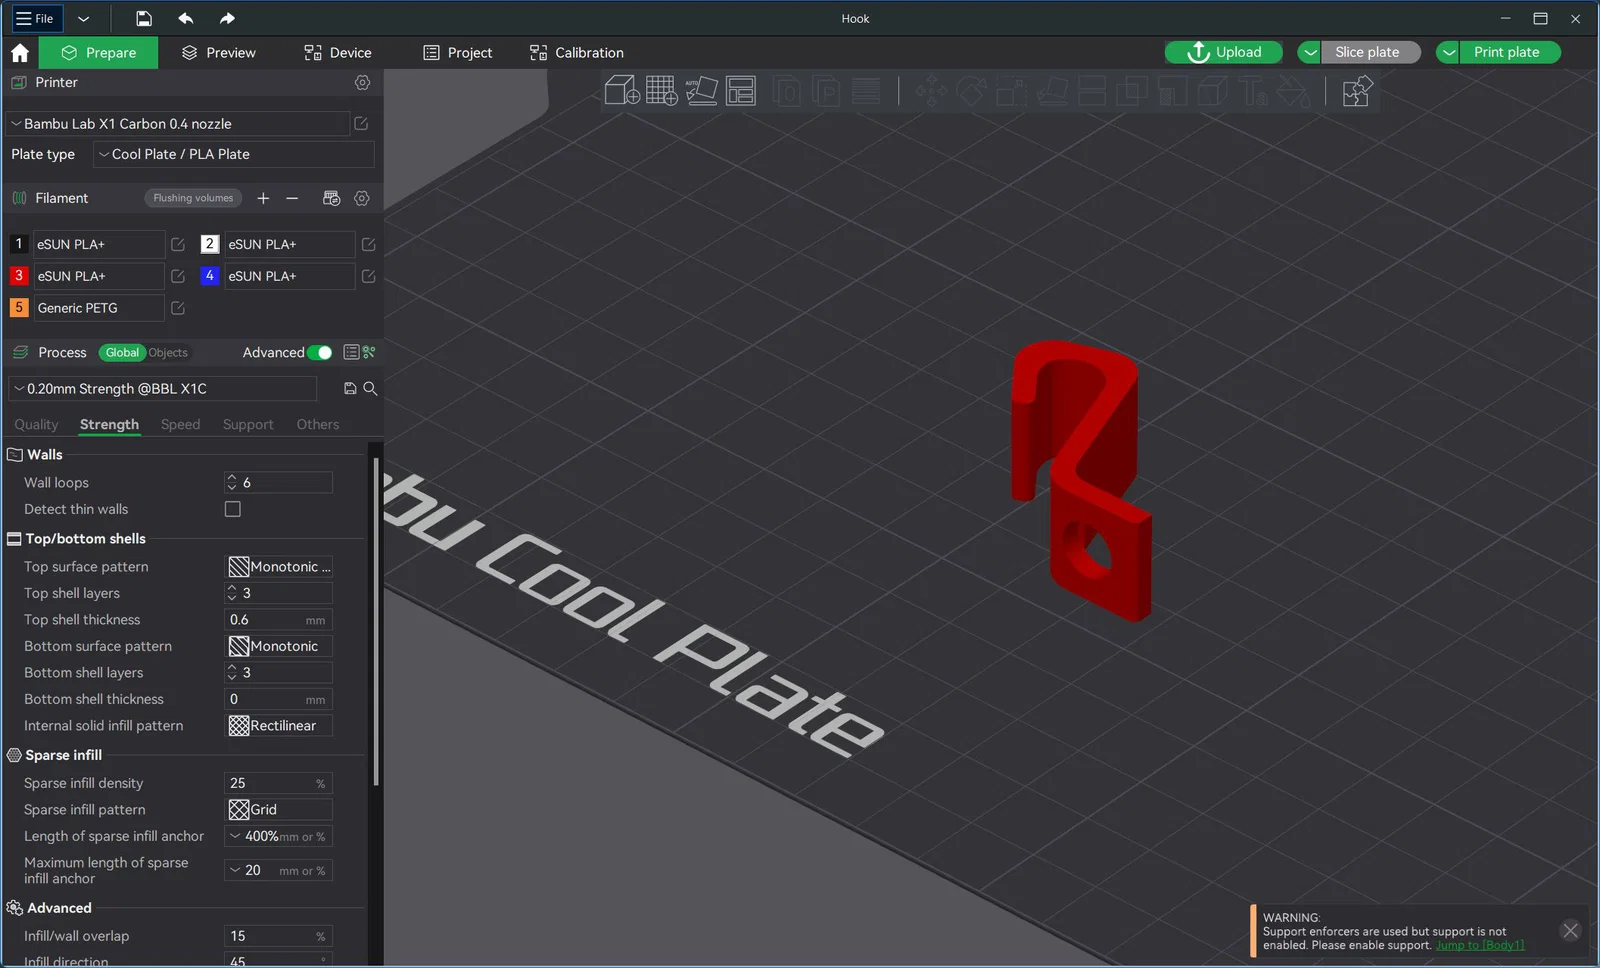Click the save project disk icon
This screenshot has height=968, width=1600.
pyautogui.click(x=144, y=18)
